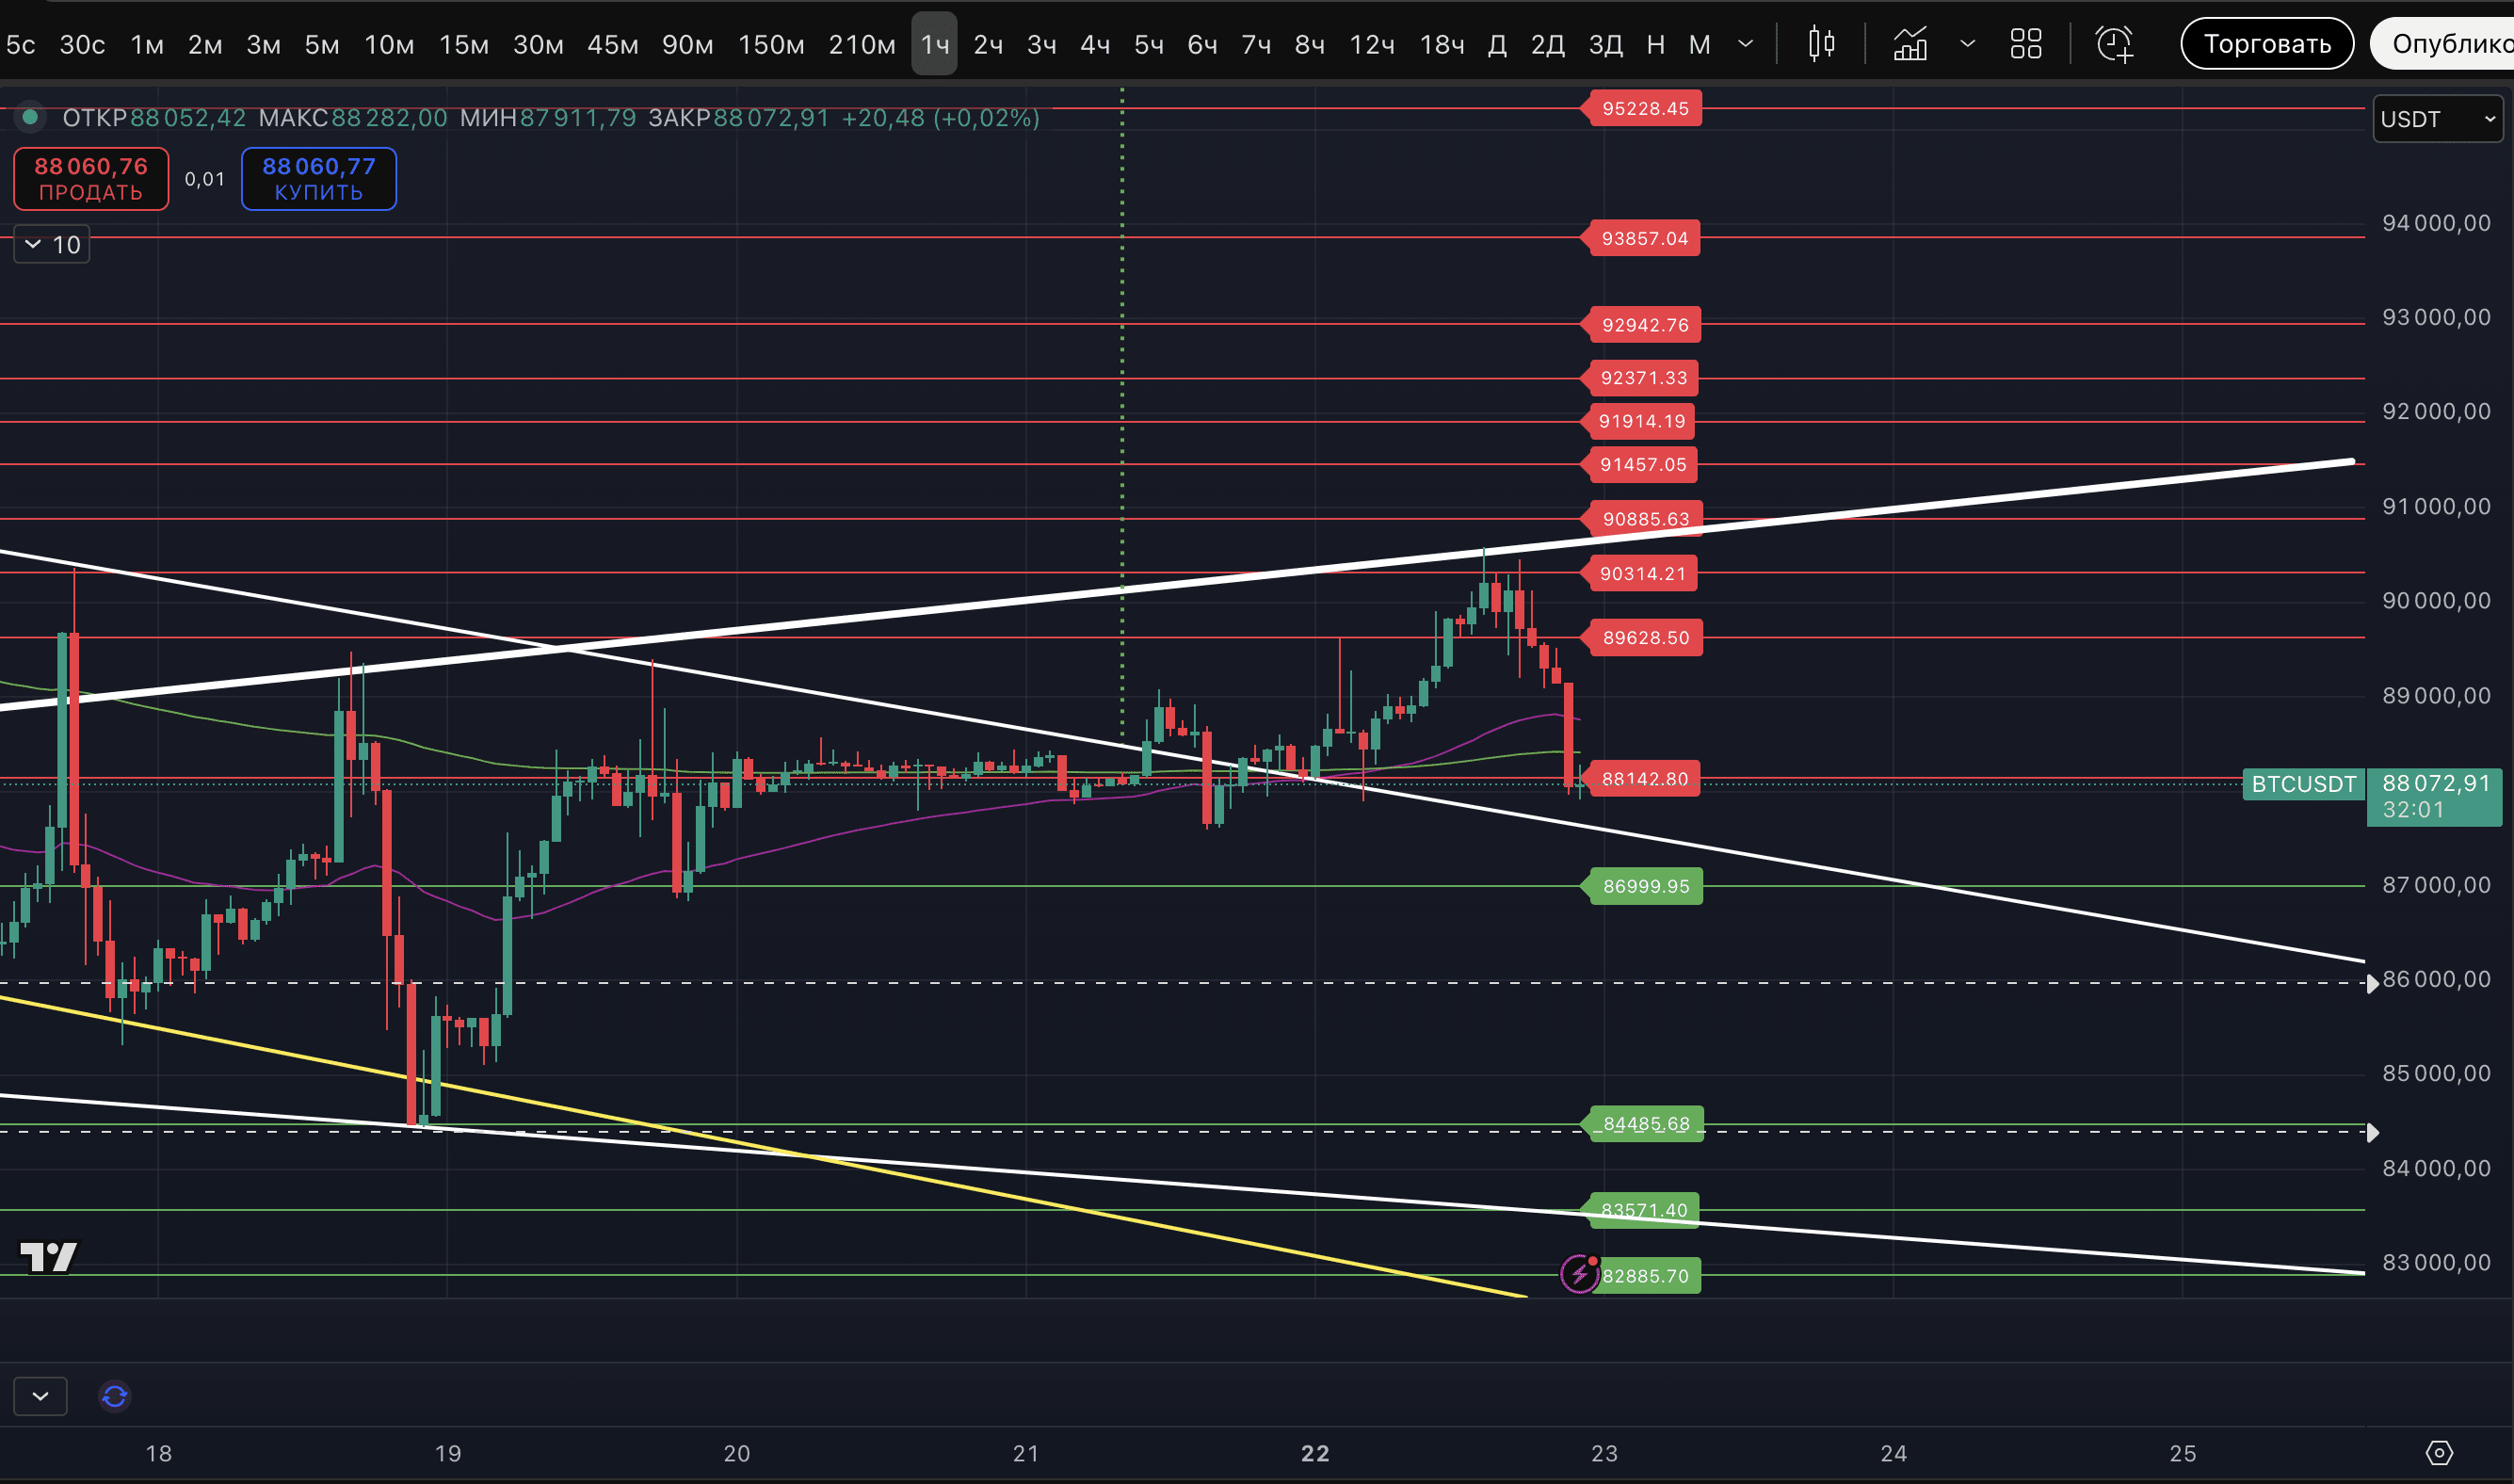The image size is (2514, 1484).
Task: Click the chart settings gear icon
Action: coord(2439,1453)
